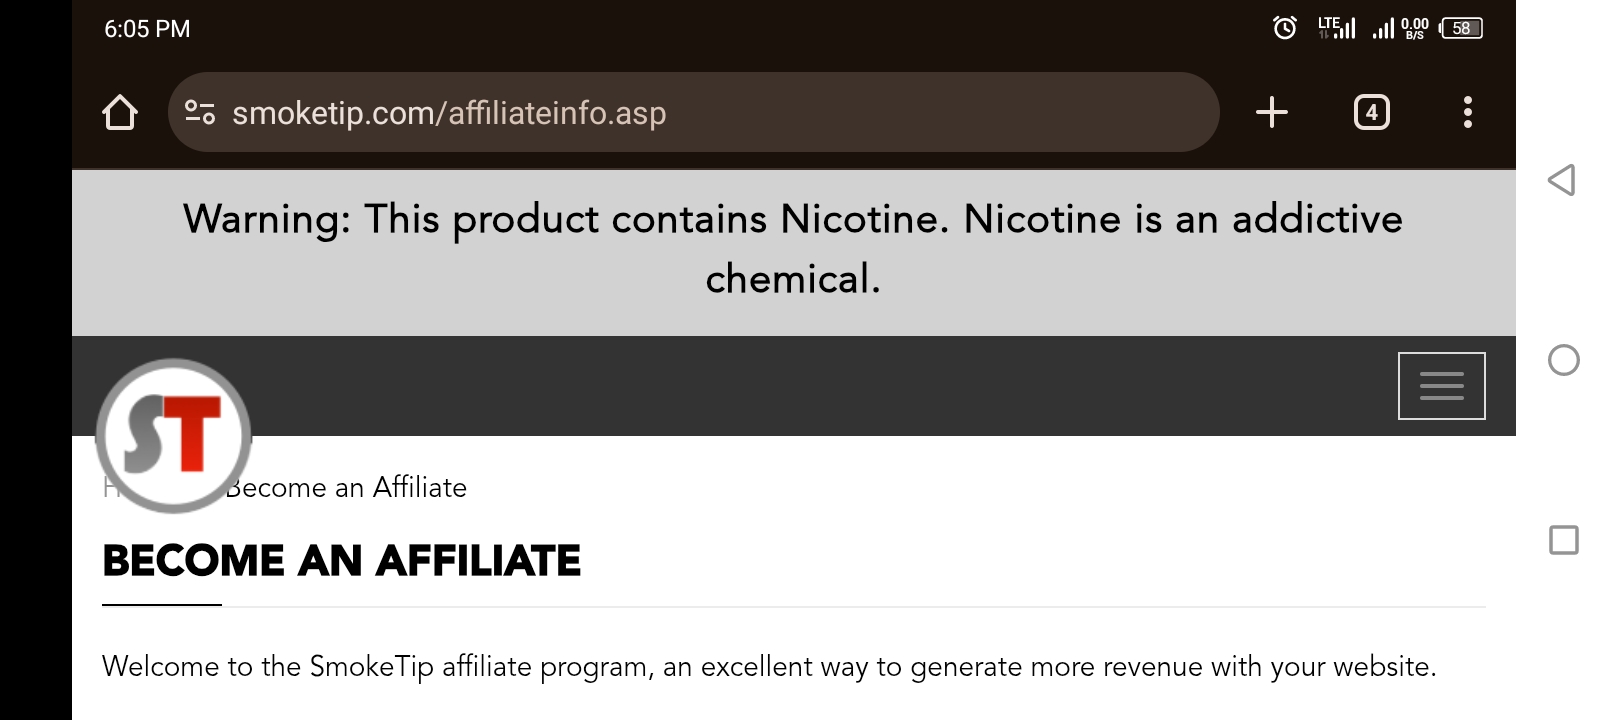The width and height of the screenshot is (1612, 720).
Task: Click the SmokeTip ST logo
Action: (174, 436)
